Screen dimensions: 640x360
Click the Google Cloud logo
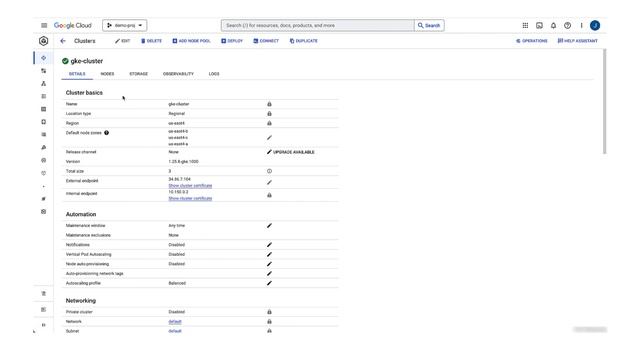(73, 25)
